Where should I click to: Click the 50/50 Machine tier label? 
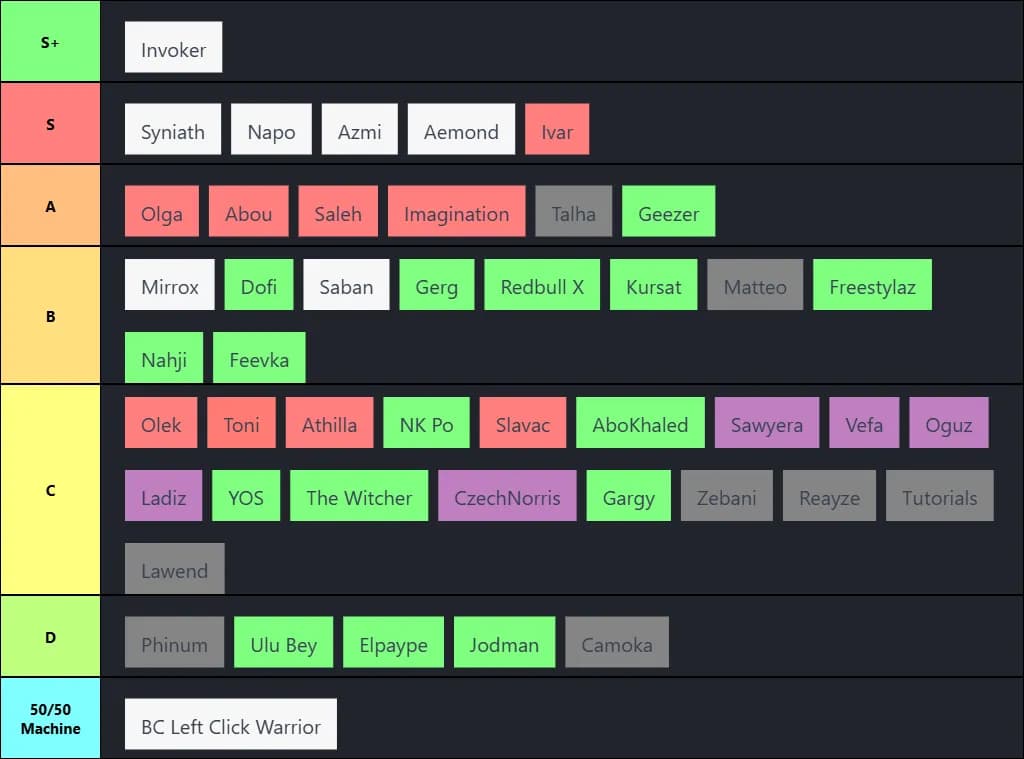click(x=50, y=718)
